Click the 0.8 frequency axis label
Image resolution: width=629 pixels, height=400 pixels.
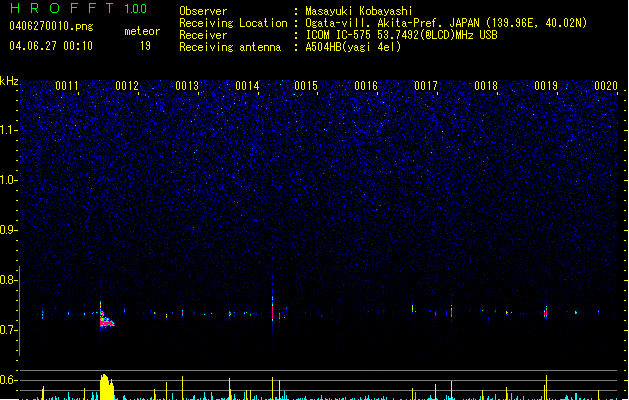point(8,280)
